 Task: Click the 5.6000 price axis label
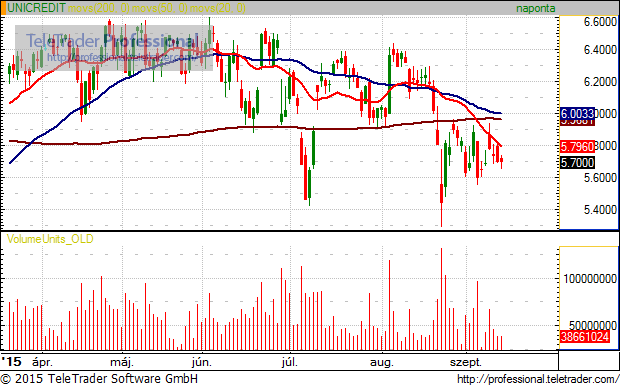click(x=600, y=178)
